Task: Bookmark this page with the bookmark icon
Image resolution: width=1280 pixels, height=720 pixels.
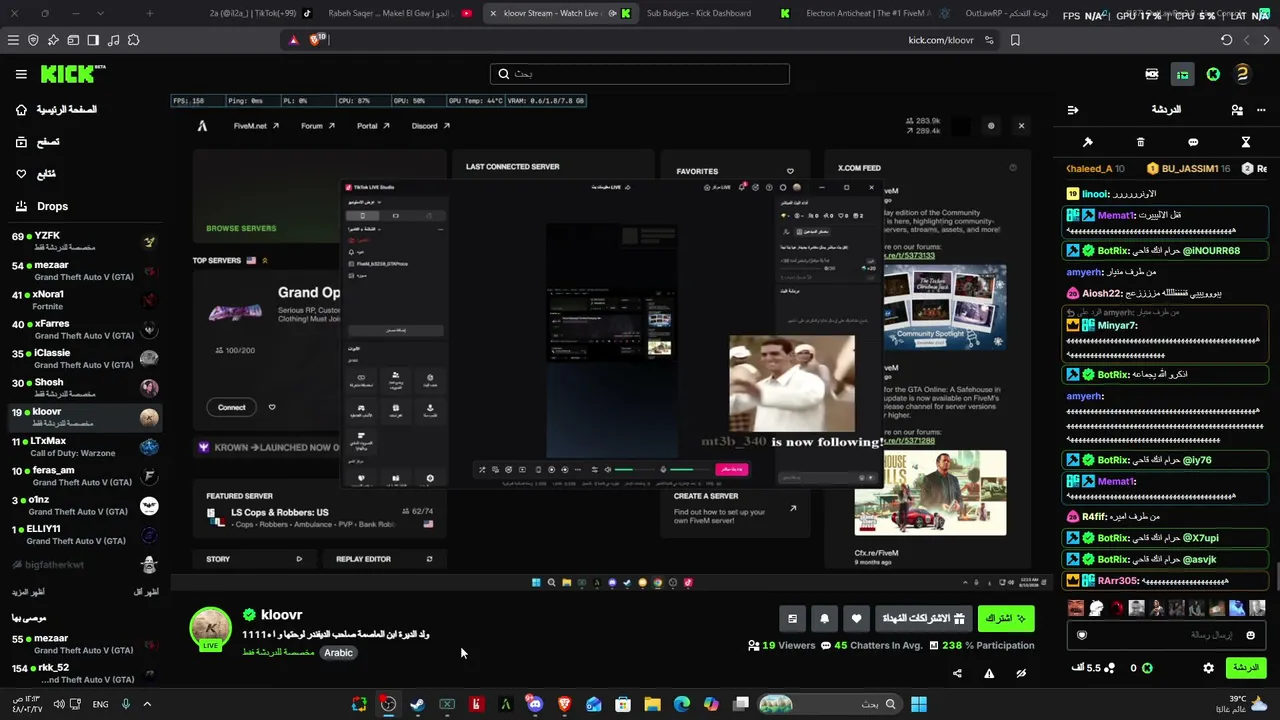Action: (x=1015, y=40)
